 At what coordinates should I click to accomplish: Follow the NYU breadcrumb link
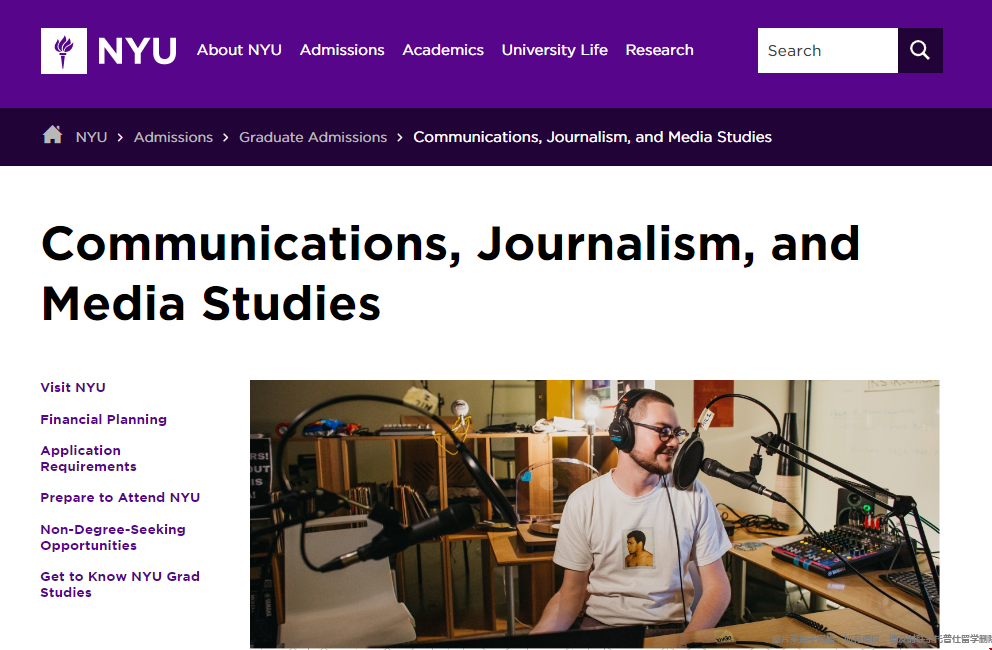(92, 137)
